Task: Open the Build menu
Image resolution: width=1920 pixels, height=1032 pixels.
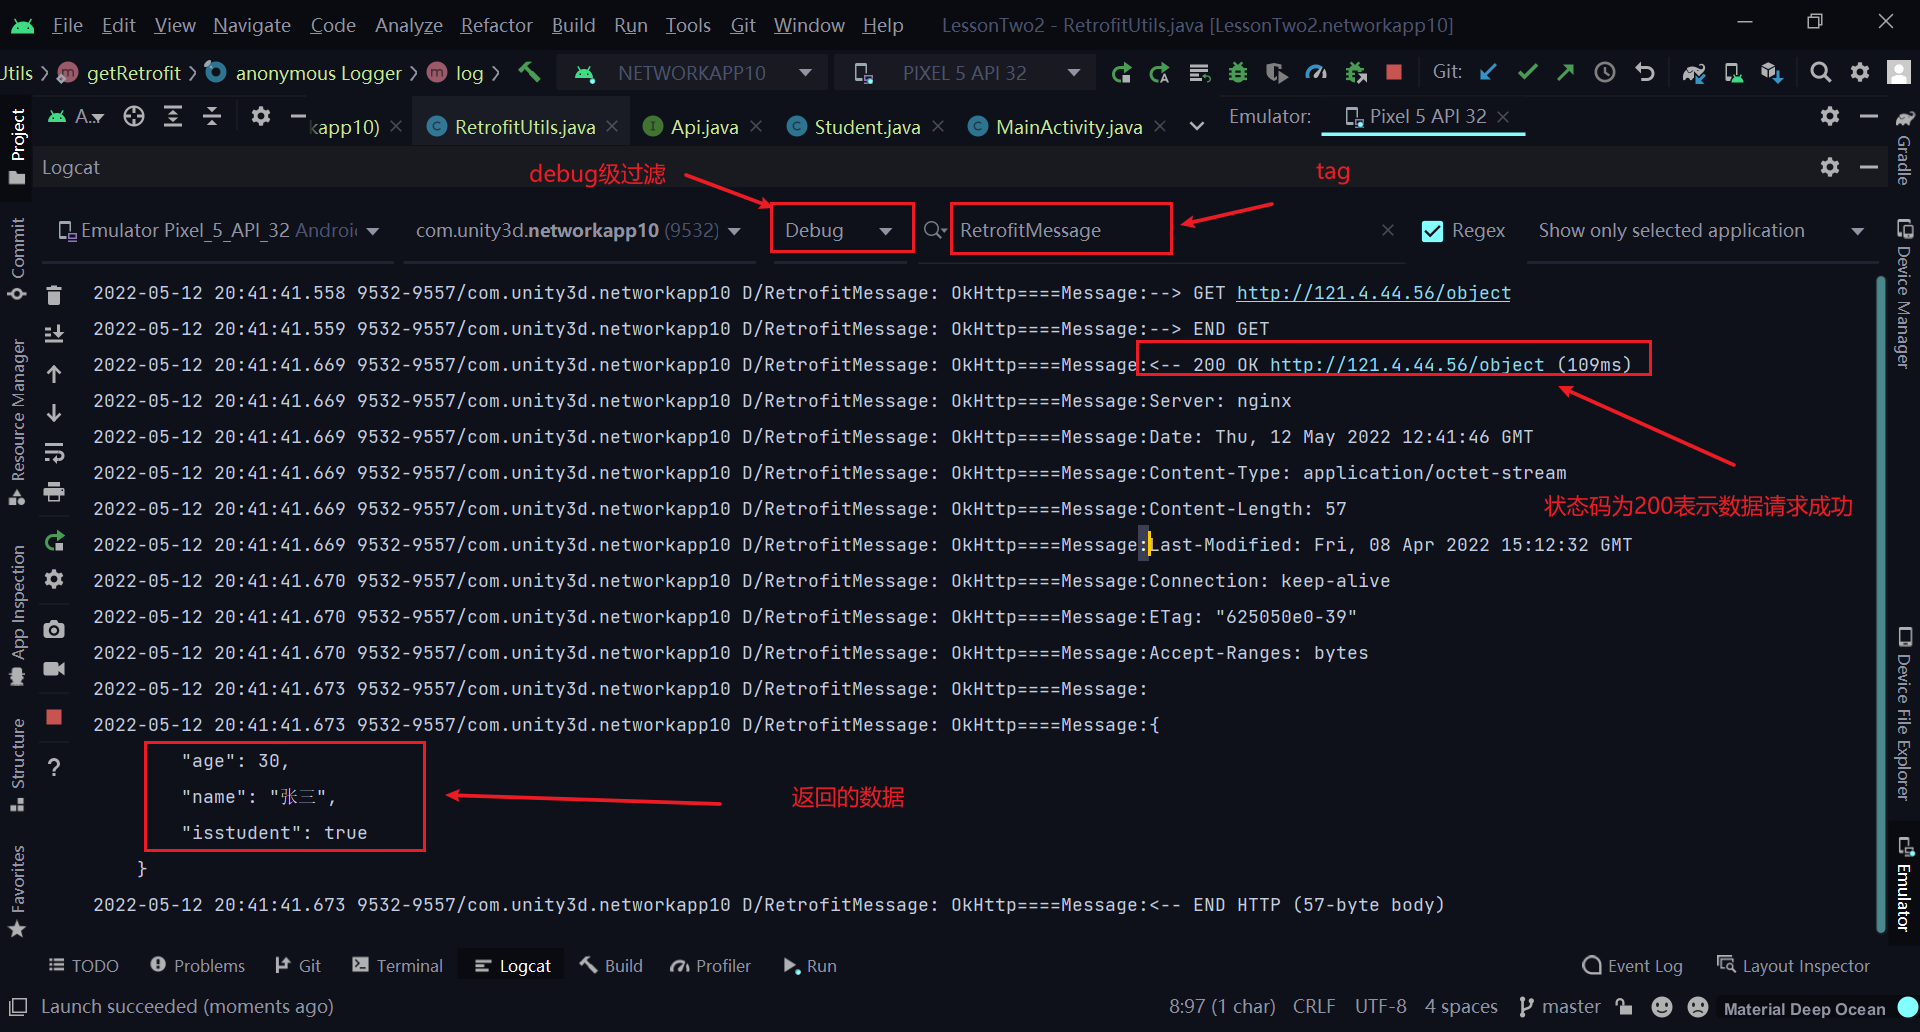Action: [573, 25]
